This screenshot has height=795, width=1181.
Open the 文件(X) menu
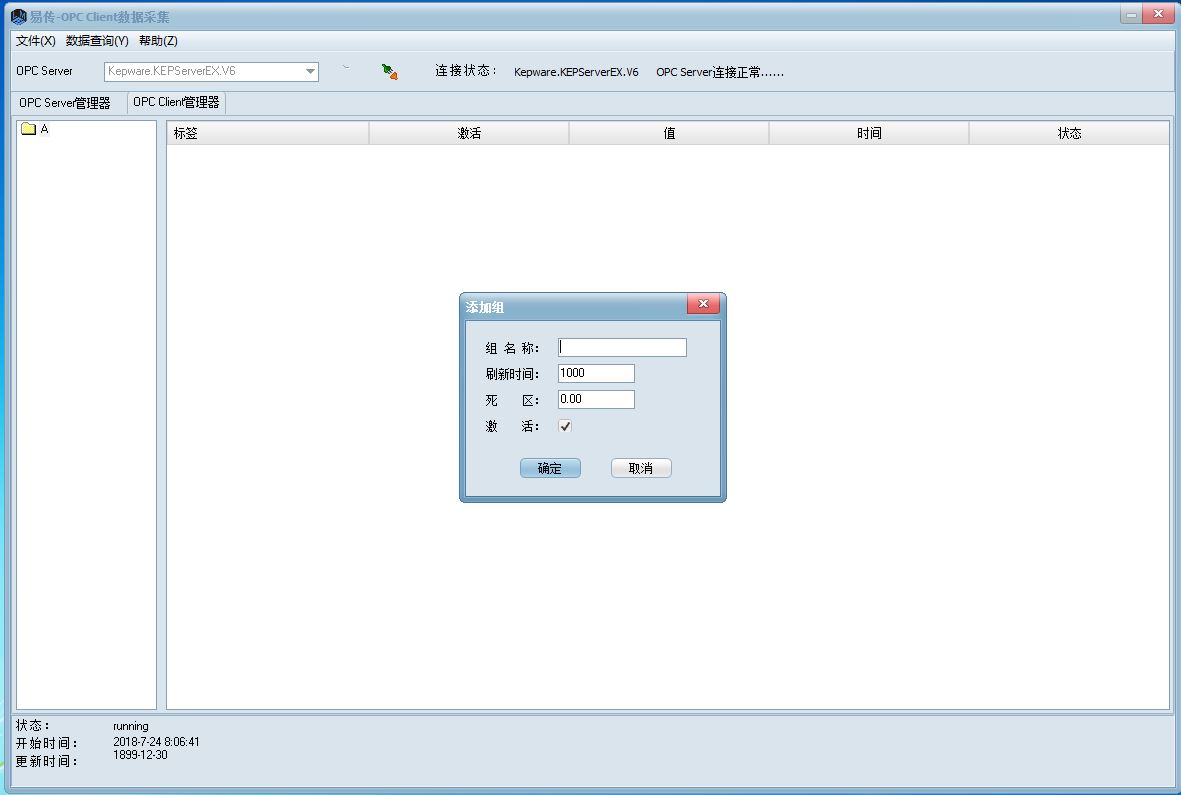(36, 41)
